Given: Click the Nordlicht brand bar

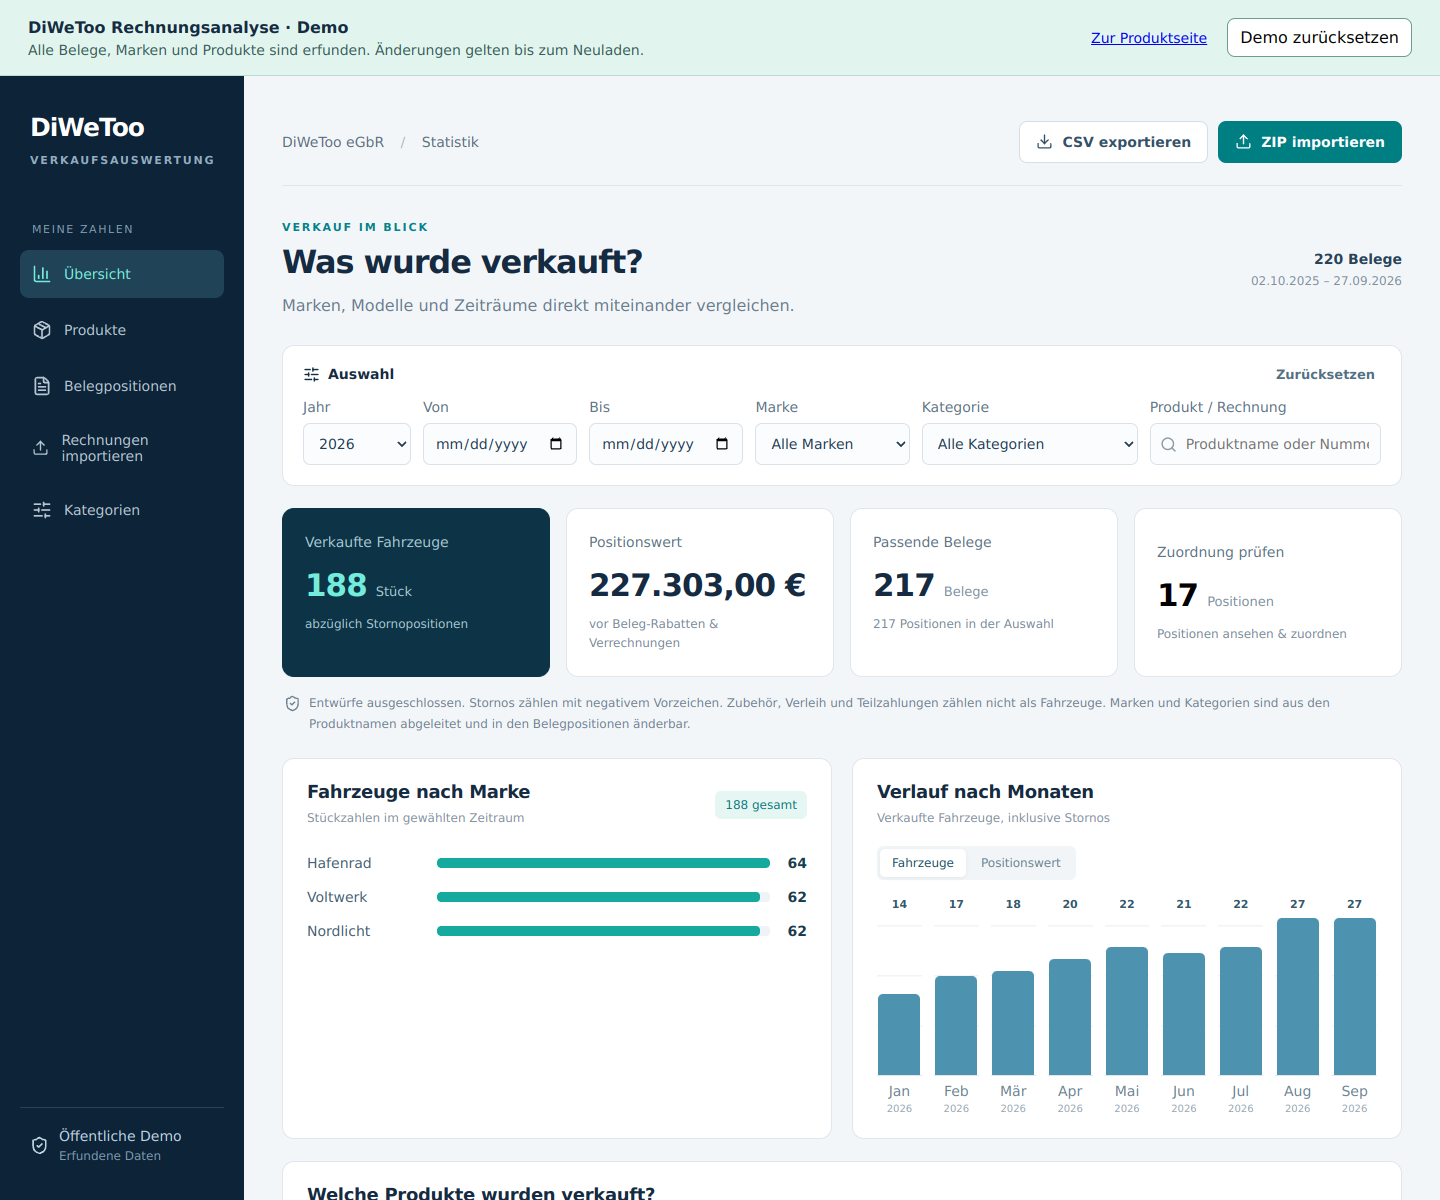Looking at the screenshot, I should click(603, 931).
